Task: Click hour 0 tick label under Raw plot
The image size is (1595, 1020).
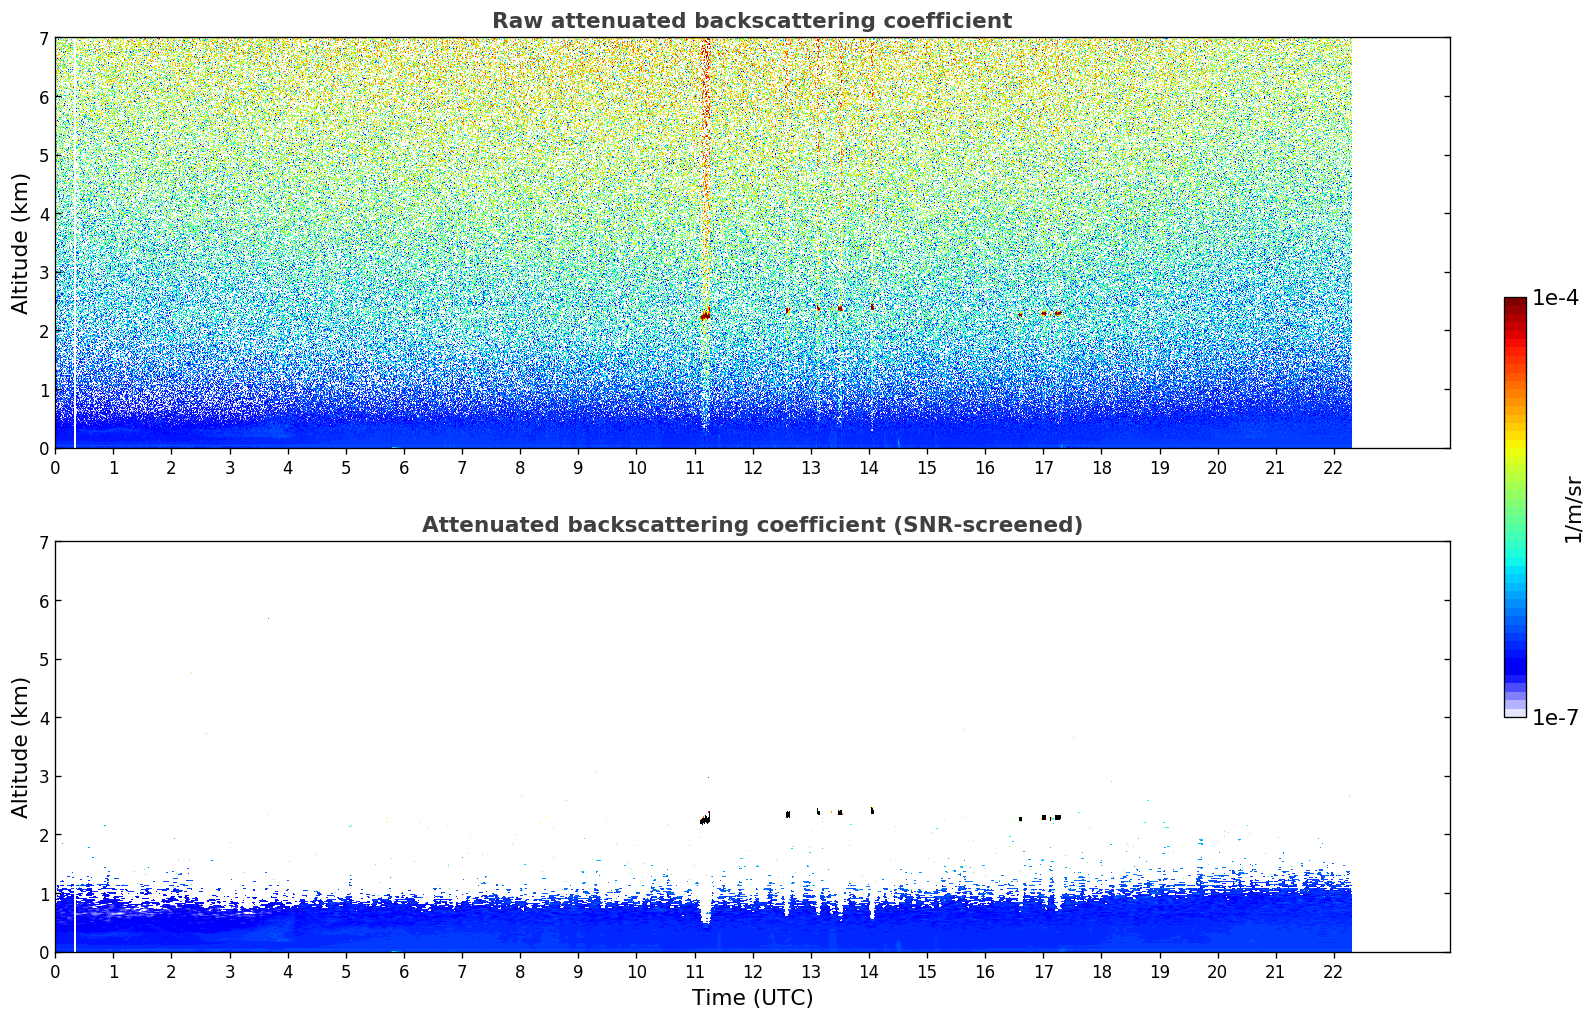Action: 55,467
